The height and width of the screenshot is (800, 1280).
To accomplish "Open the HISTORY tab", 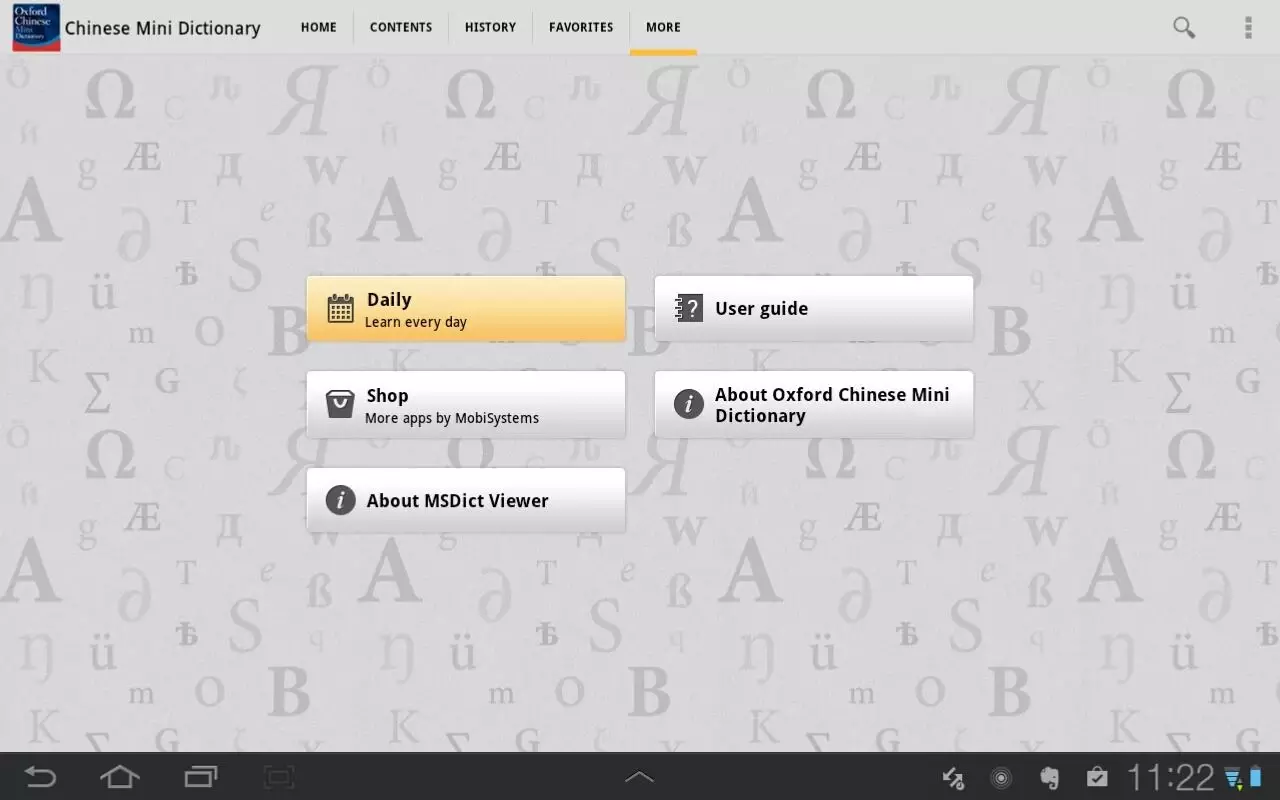I will 490,27.
